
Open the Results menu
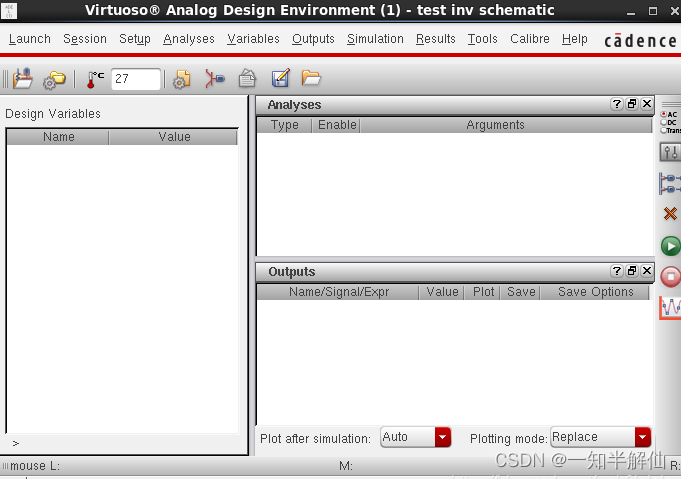pos(436,39)
